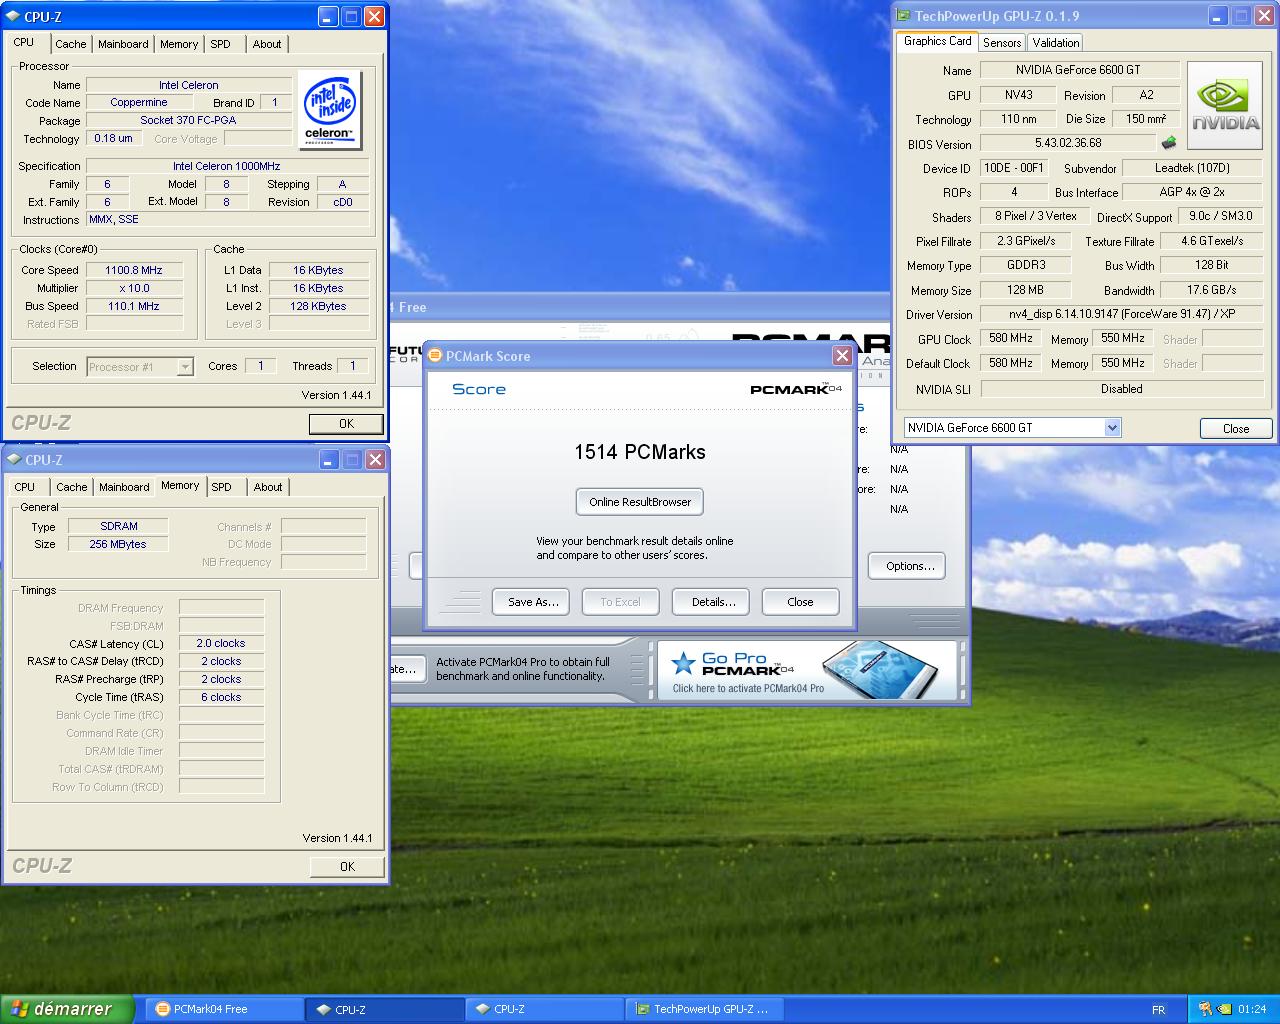The image size is (1280, 1024).
Task: Click the GPU-Z title bar icon
Action: pyautogui.click(x=903, y=16)
